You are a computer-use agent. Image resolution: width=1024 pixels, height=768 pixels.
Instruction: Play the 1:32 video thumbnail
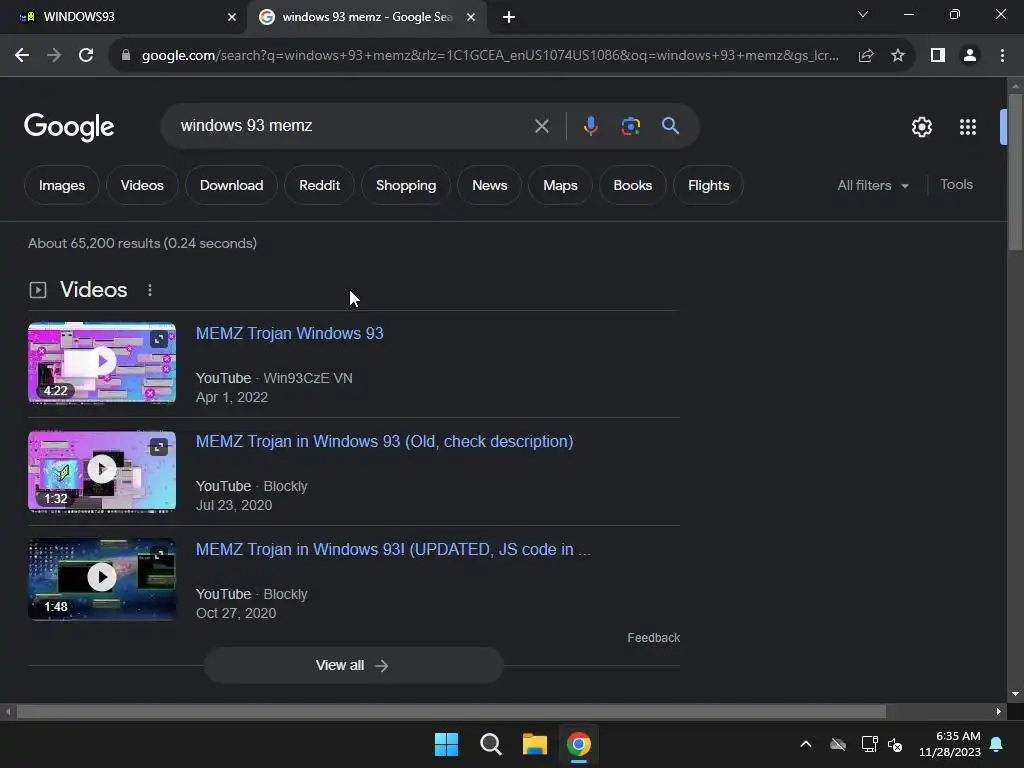click(x=102, y=470)
